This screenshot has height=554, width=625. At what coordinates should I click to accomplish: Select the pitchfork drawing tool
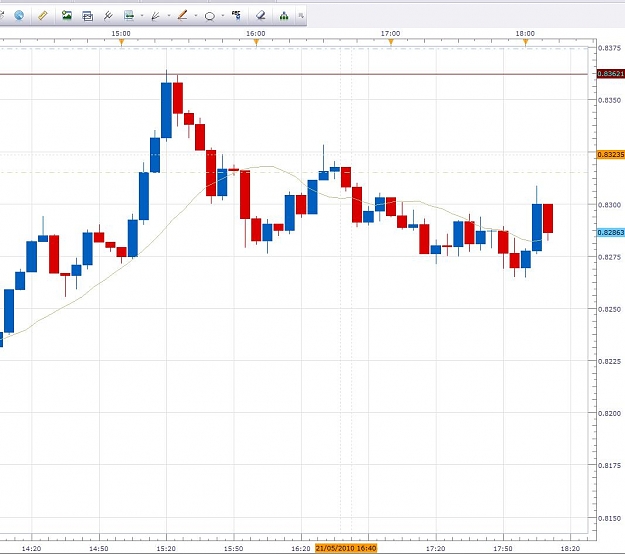(x=108, y=16)
